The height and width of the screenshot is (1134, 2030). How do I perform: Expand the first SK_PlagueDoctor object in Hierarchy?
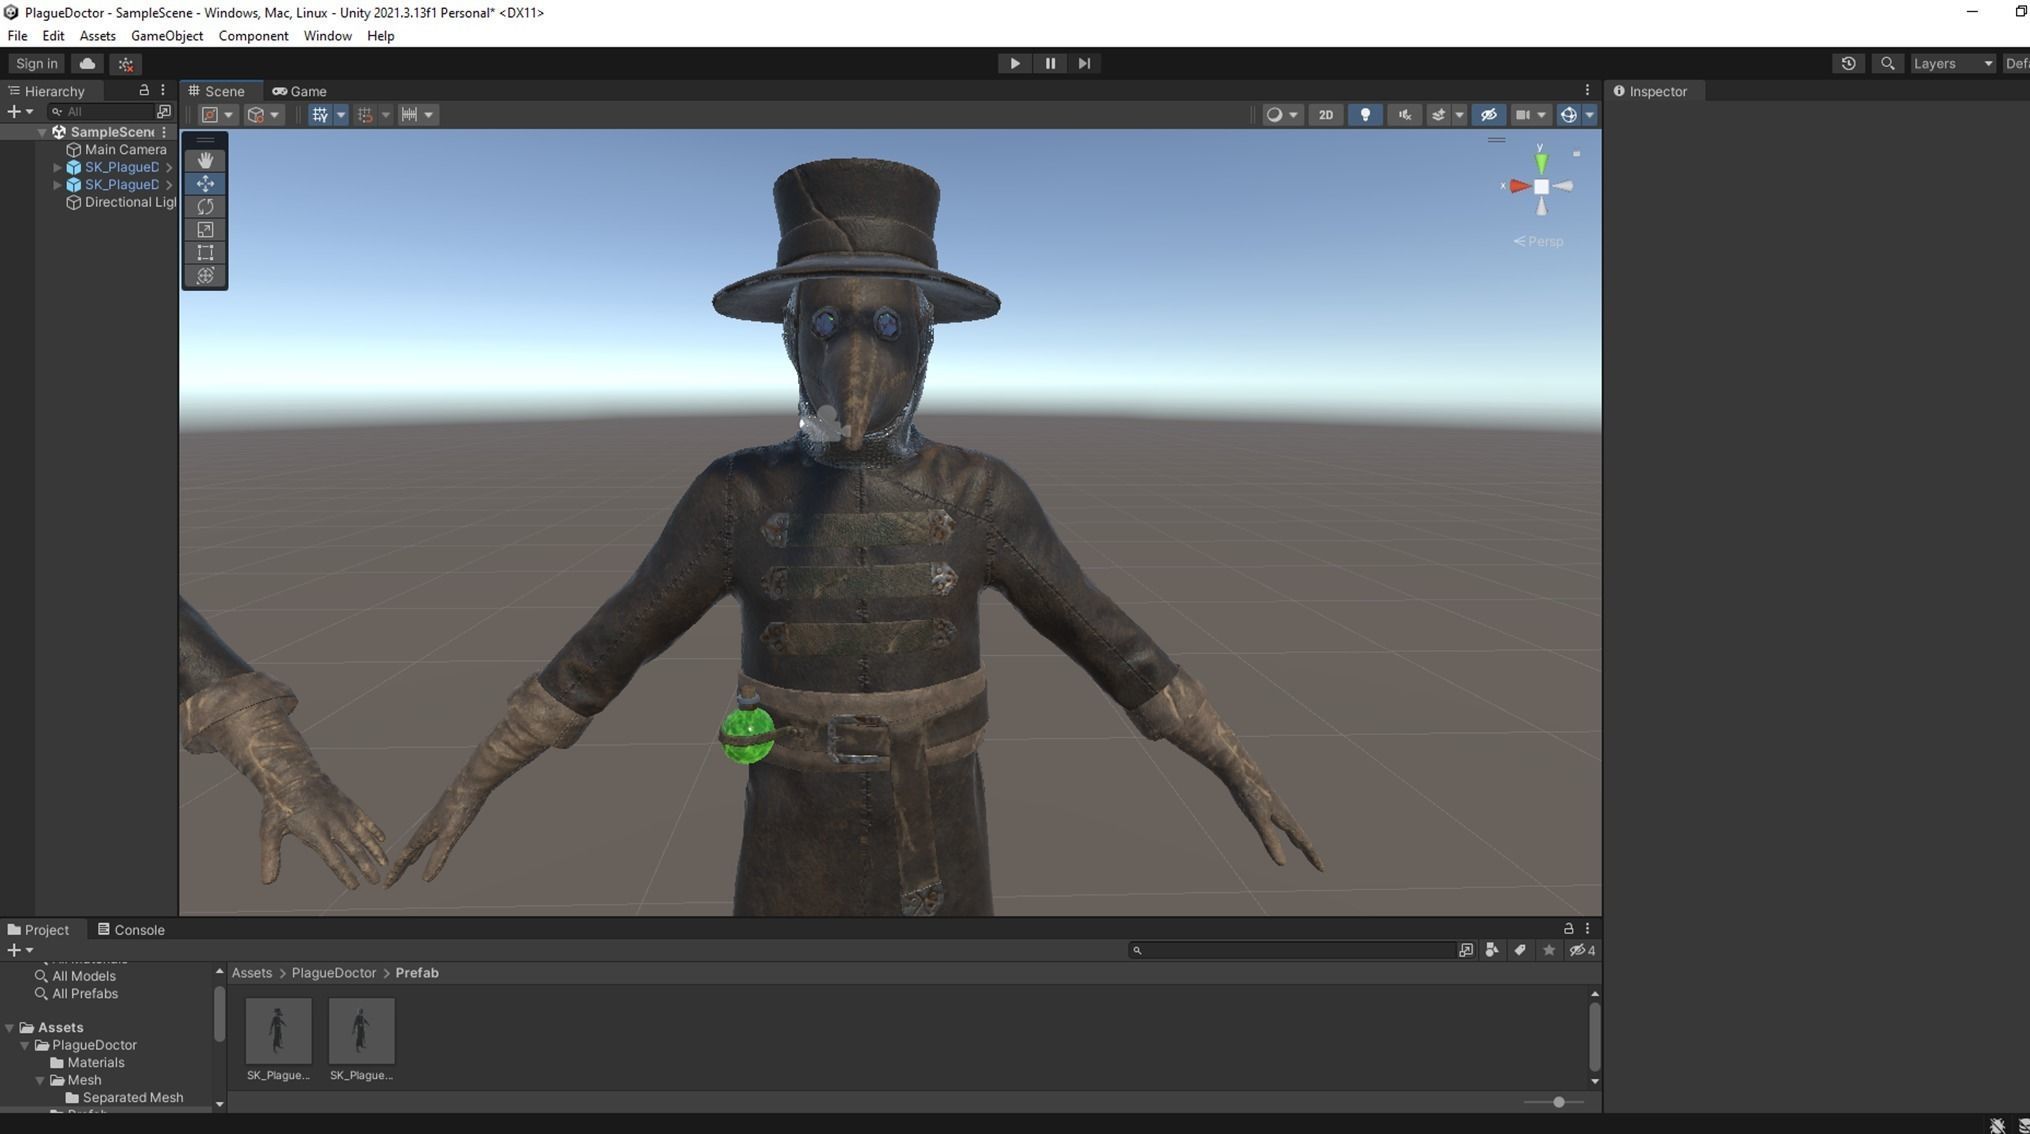(x=57, y=167)
